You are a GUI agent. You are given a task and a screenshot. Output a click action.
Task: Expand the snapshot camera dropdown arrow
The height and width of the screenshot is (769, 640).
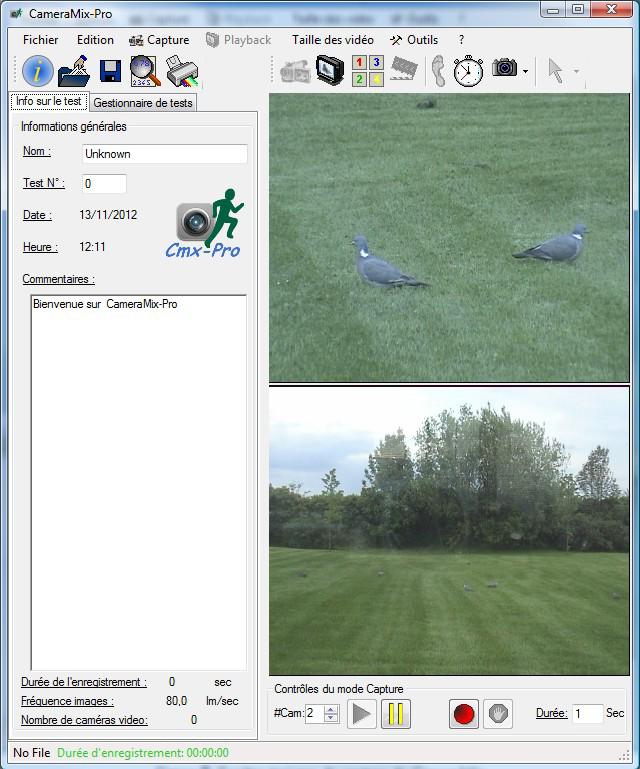coord(526,72)
